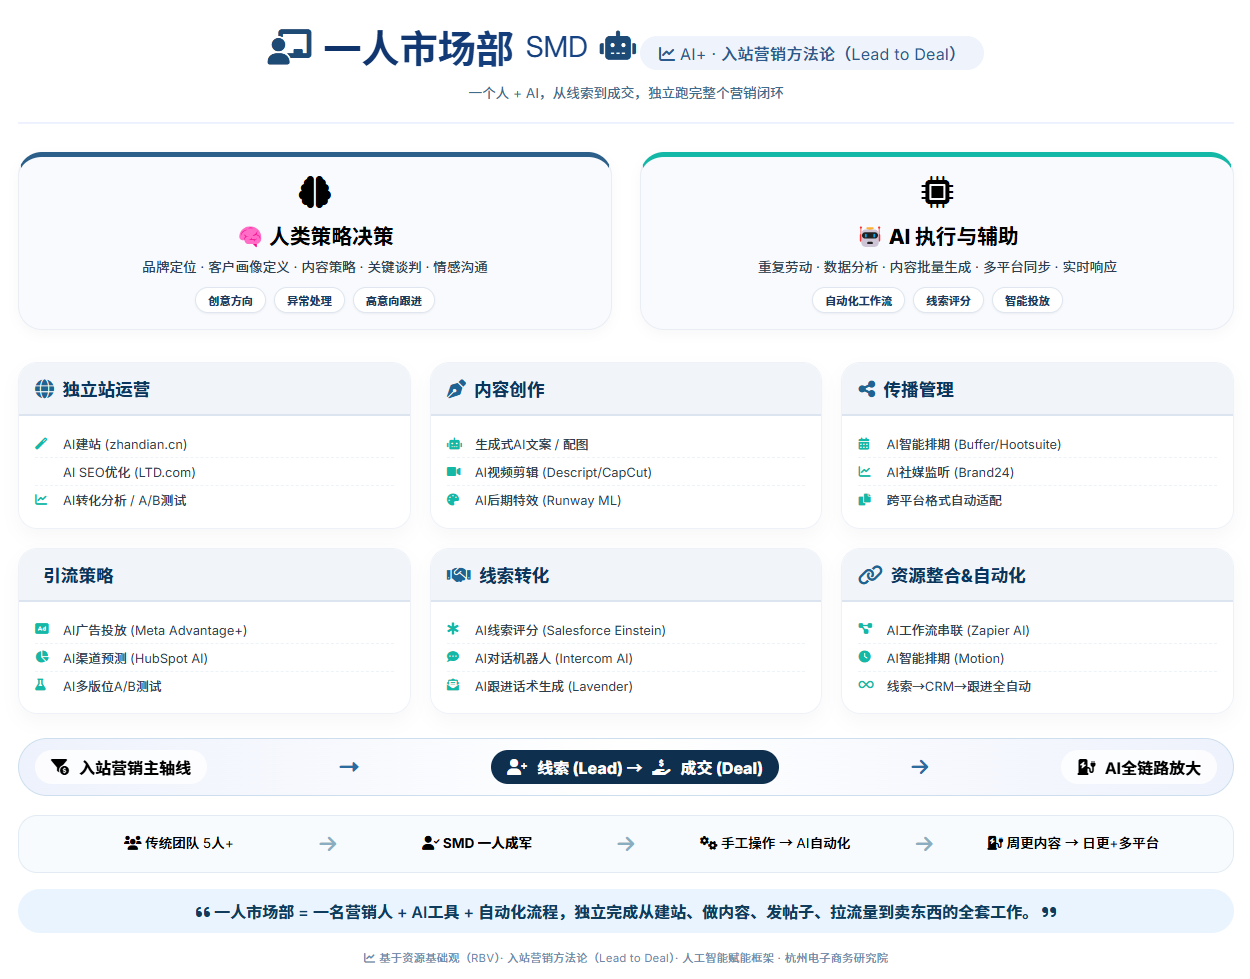Click the 线索 (Lead) → 成交 (Deal) pill
Image resolution: width=1250 pixels, height=979 pixels.
634,767
